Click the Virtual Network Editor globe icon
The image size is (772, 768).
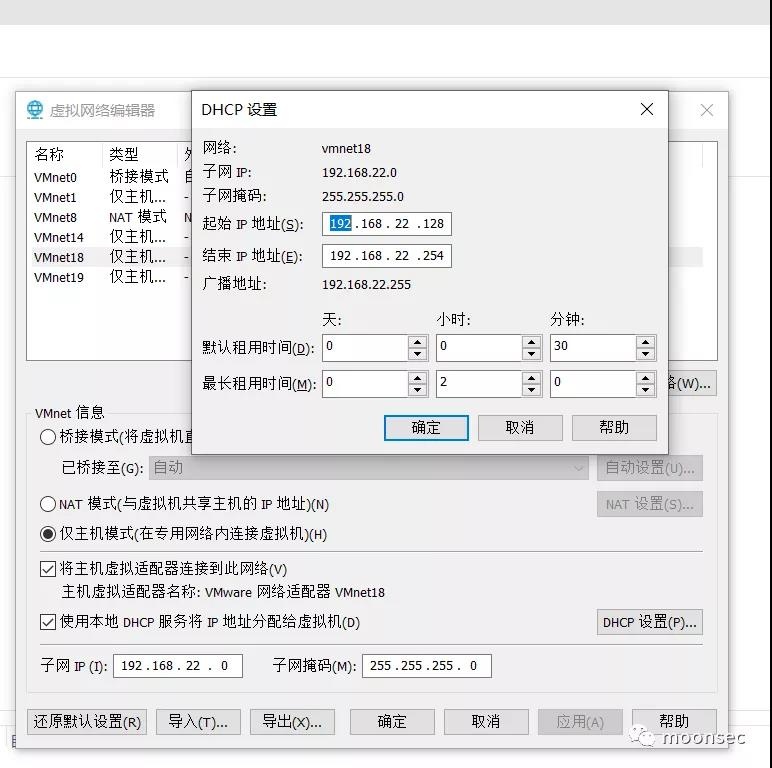pyautogui.click(x=35, y=109)
